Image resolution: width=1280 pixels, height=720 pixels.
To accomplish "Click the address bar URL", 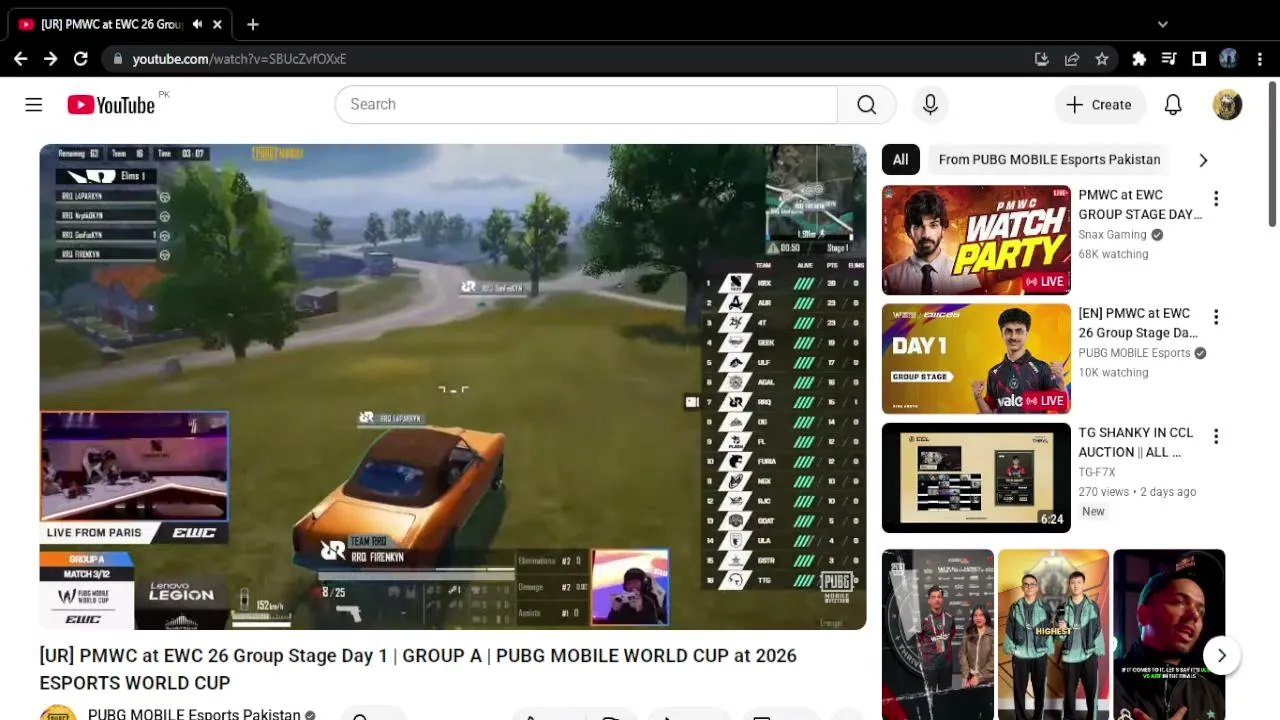I will coord(239,59).
